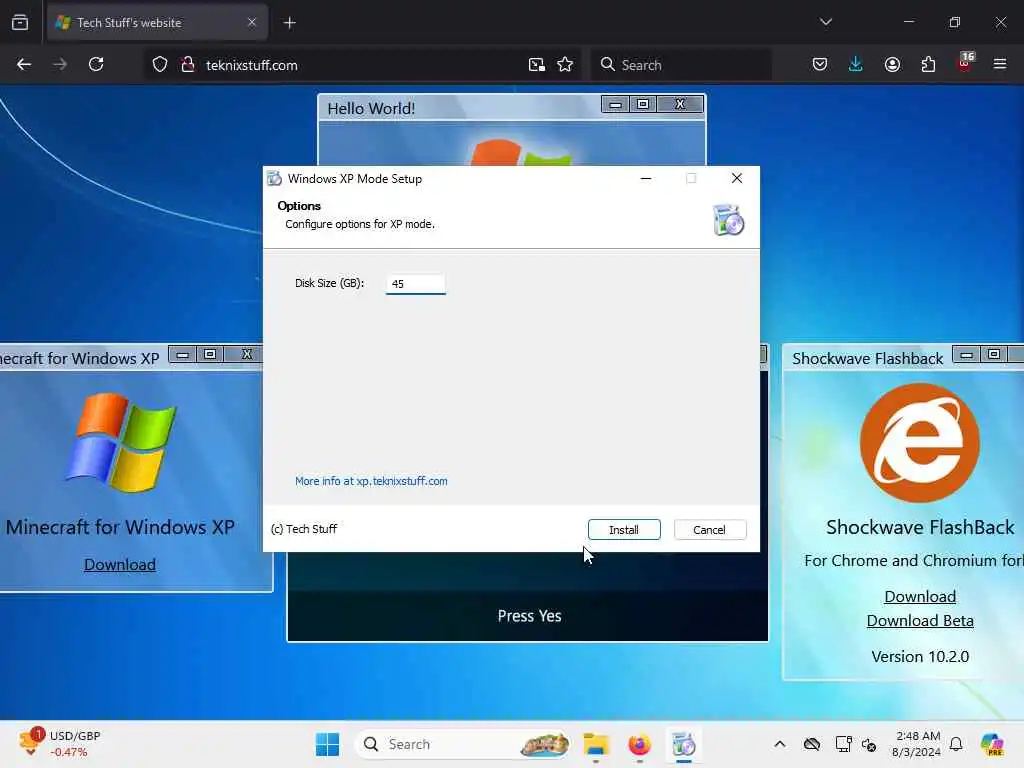This screenshot has width=1024, height=768.
Task: Click the Install button in XP Mode Setup
Action: coord(624,530)
